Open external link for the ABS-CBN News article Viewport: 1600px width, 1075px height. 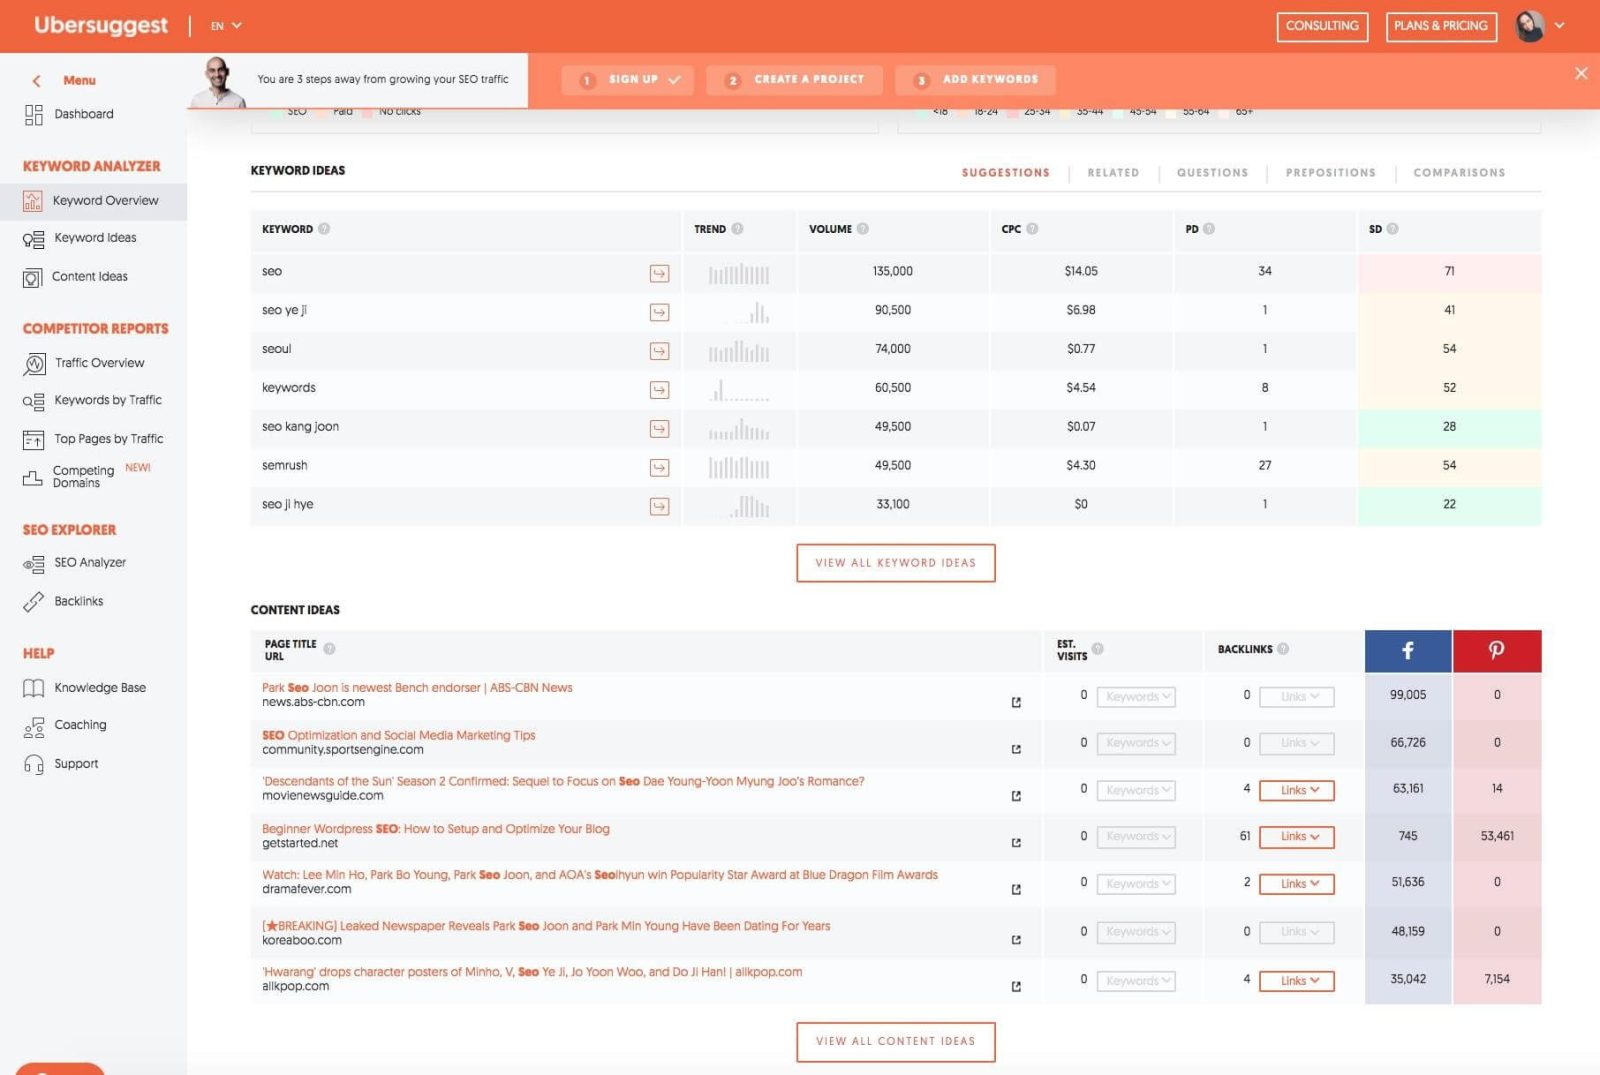(1016, 702)
